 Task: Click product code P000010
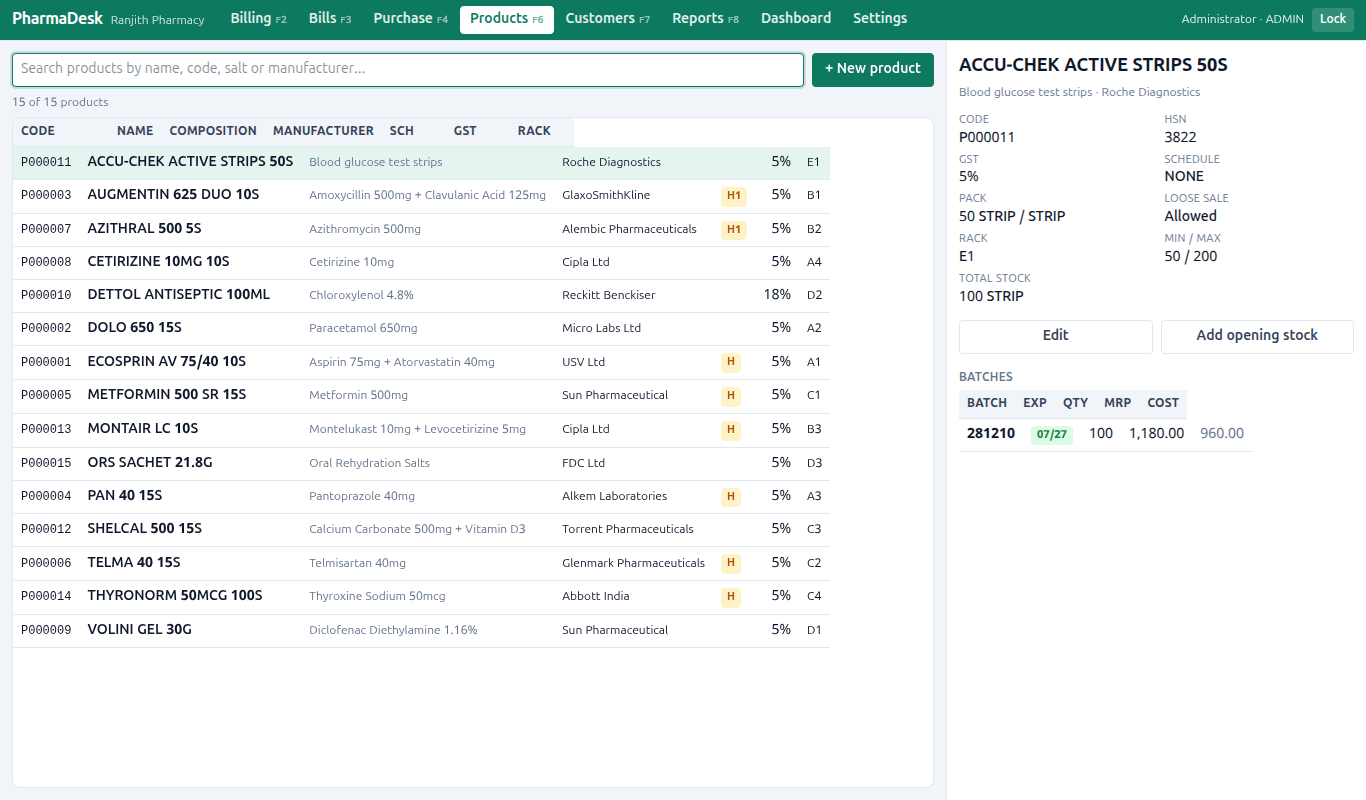[46, 295]
